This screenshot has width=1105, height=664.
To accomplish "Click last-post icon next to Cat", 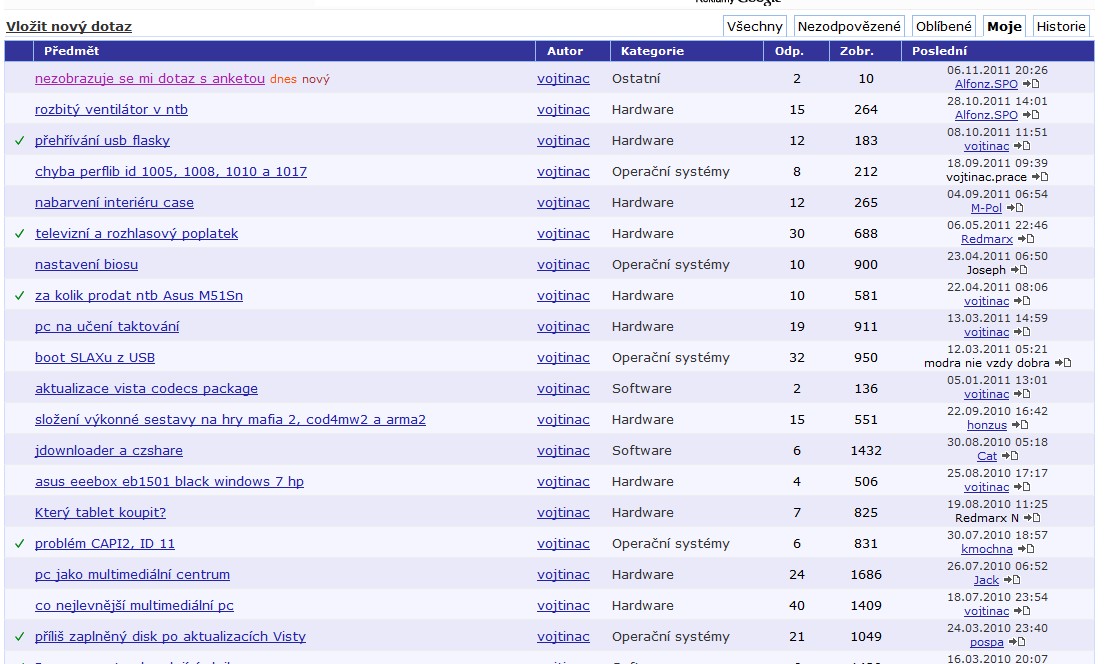I will click(1010, 456).
